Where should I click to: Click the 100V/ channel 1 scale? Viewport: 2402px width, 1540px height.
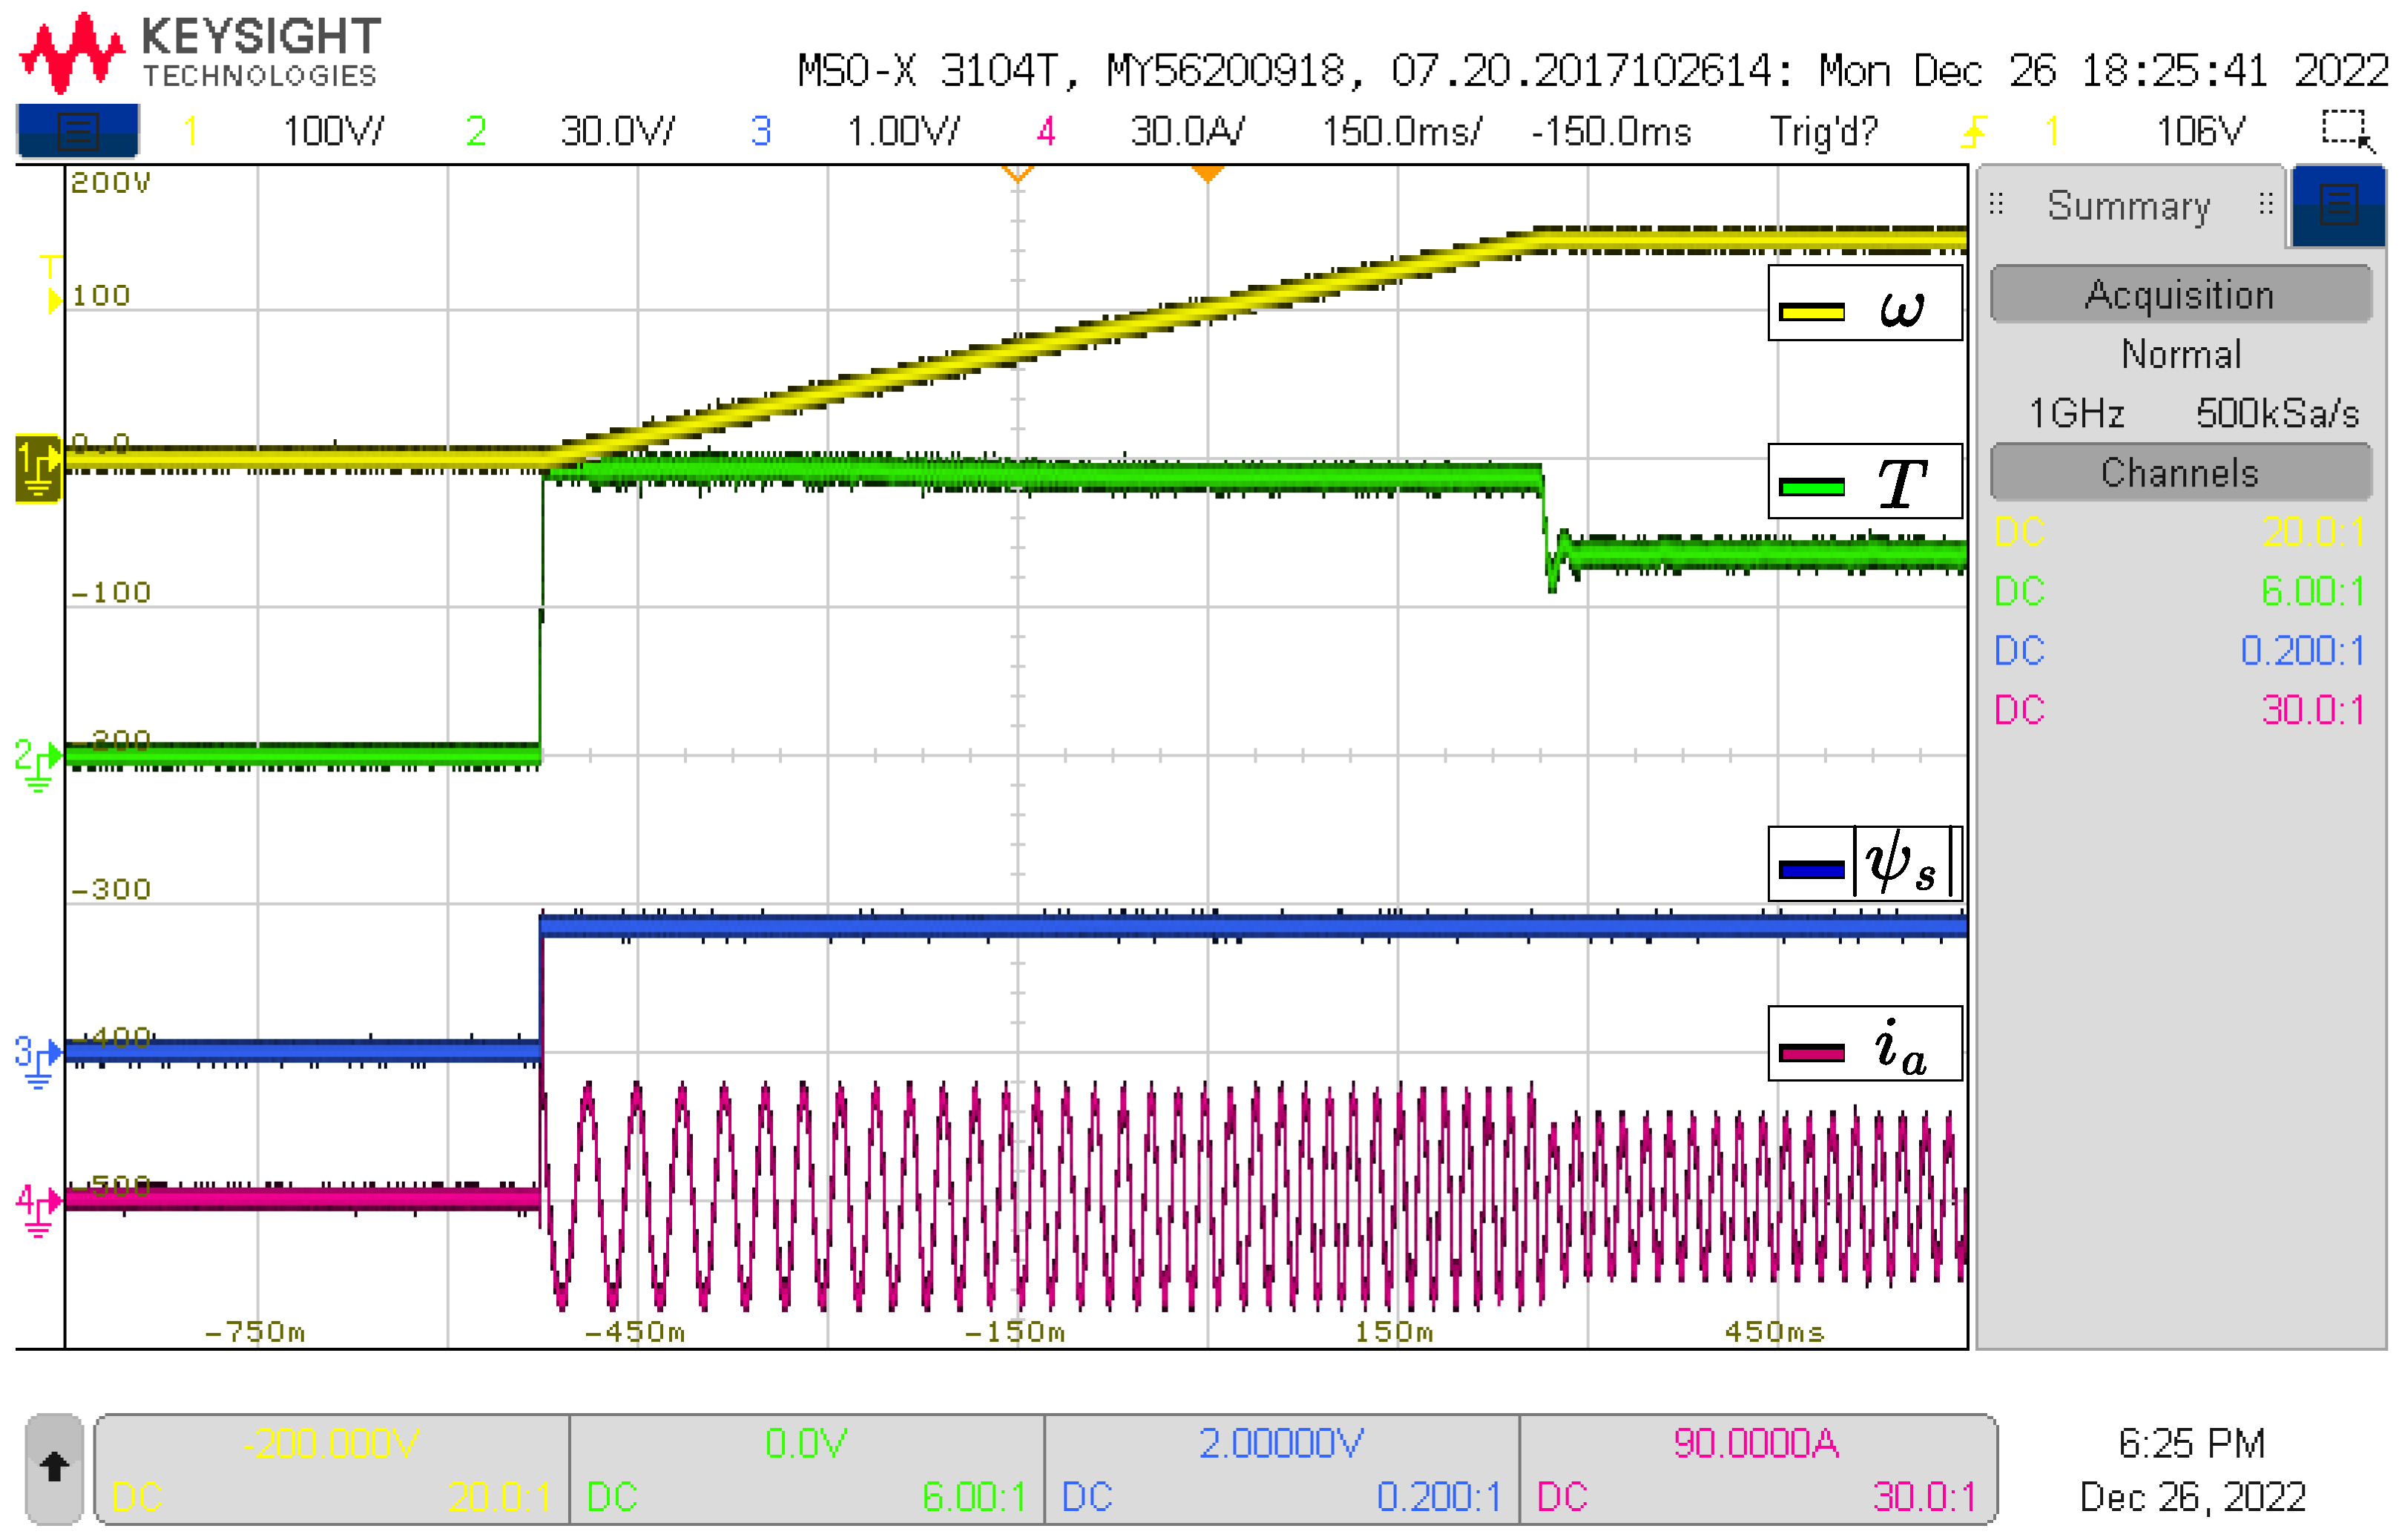333,131
